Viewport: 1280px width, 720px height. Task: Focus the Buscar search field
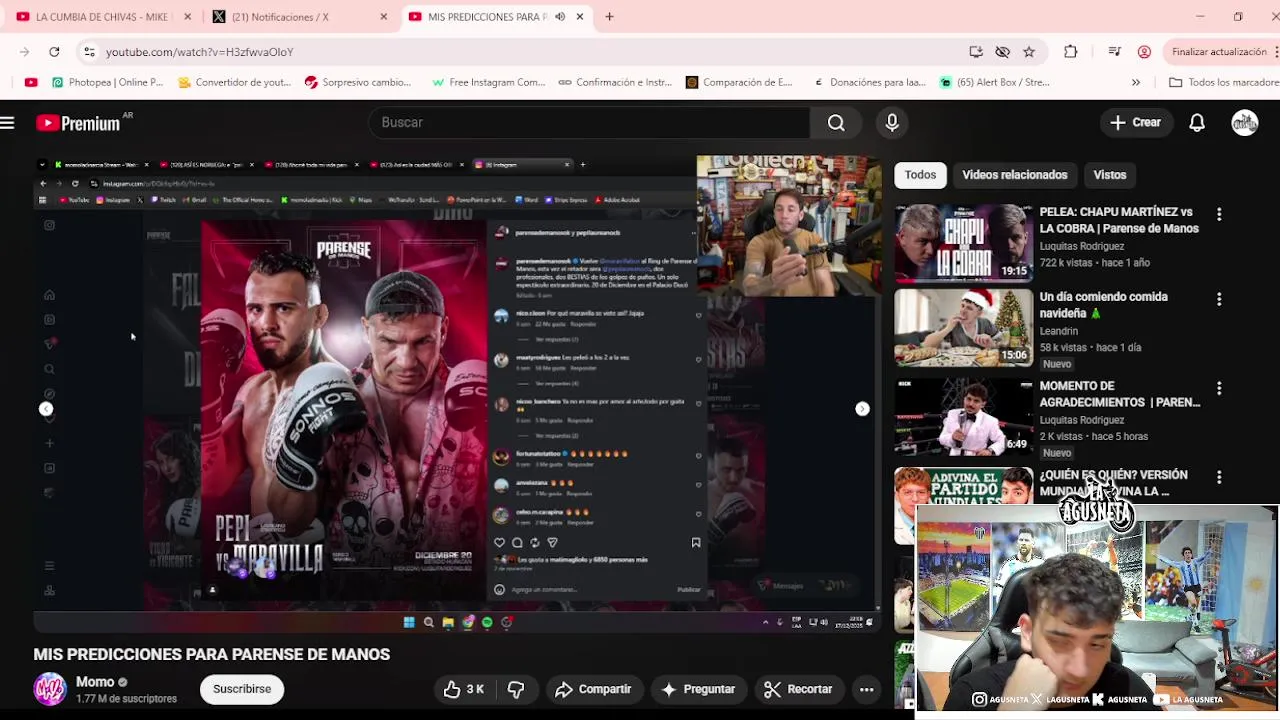590,122
